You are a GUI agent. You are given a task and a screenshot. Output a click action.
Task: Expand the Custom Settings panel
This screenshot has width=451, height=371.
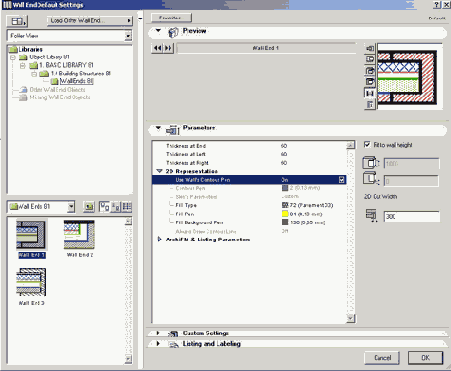[158, 333]
